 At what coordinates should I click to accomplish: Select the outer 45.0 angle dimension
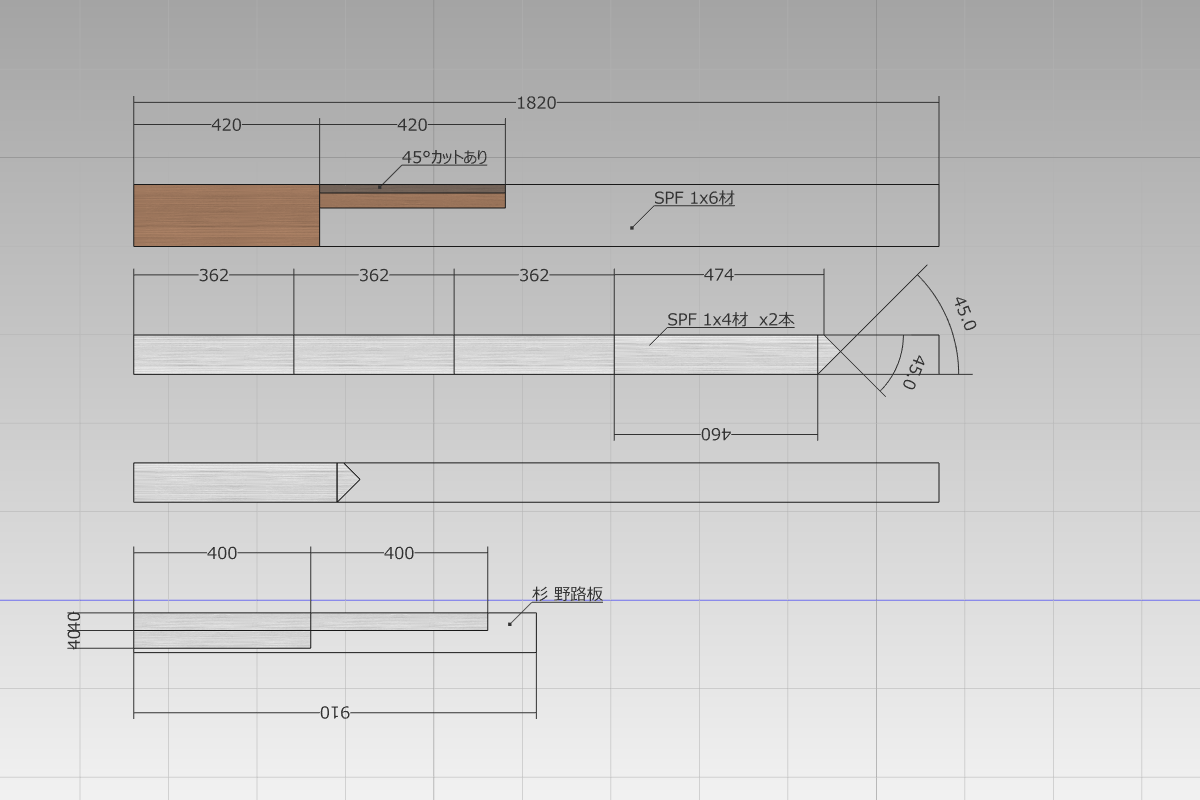(964, 313)
